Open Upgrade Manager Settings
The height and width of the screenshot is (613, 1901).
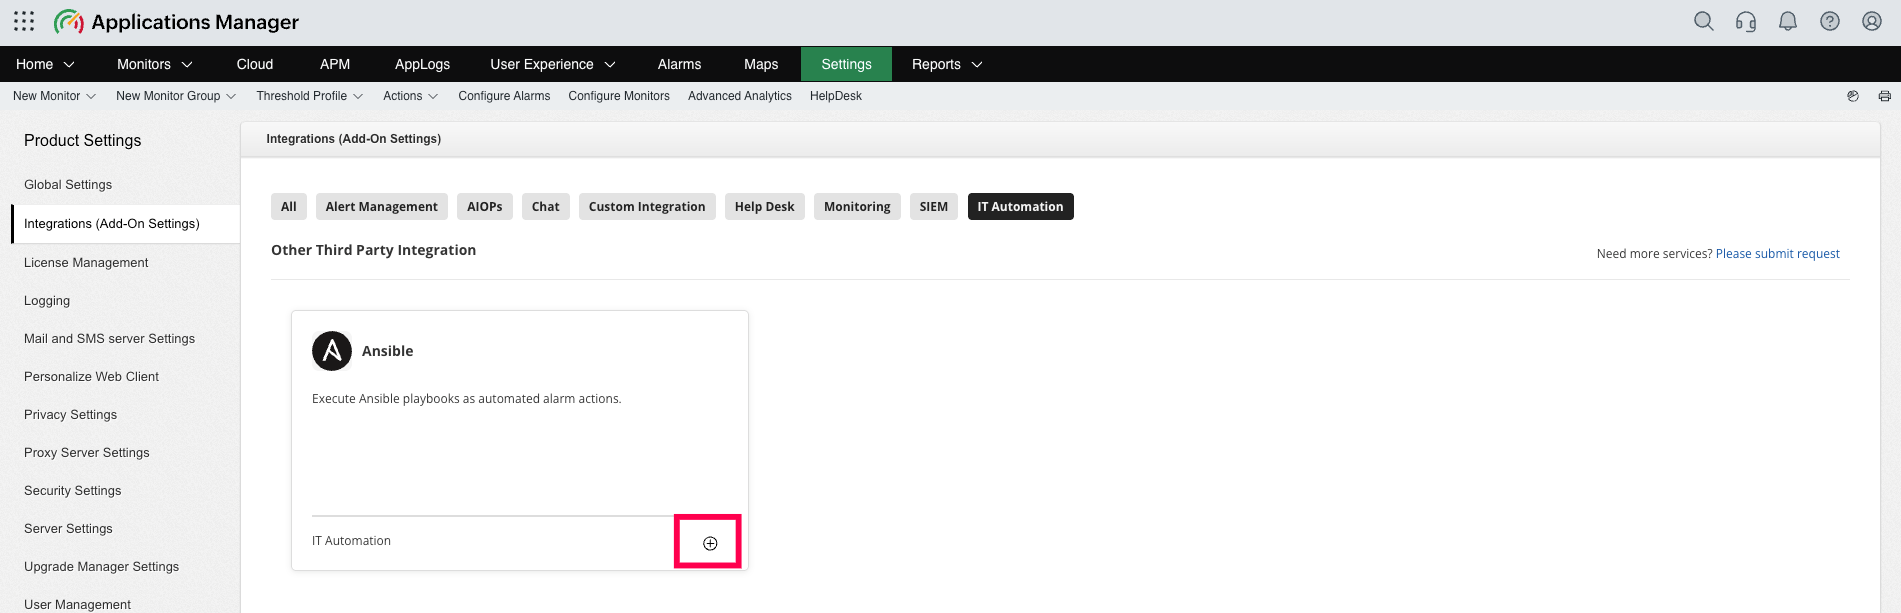[x=102, y=567]
